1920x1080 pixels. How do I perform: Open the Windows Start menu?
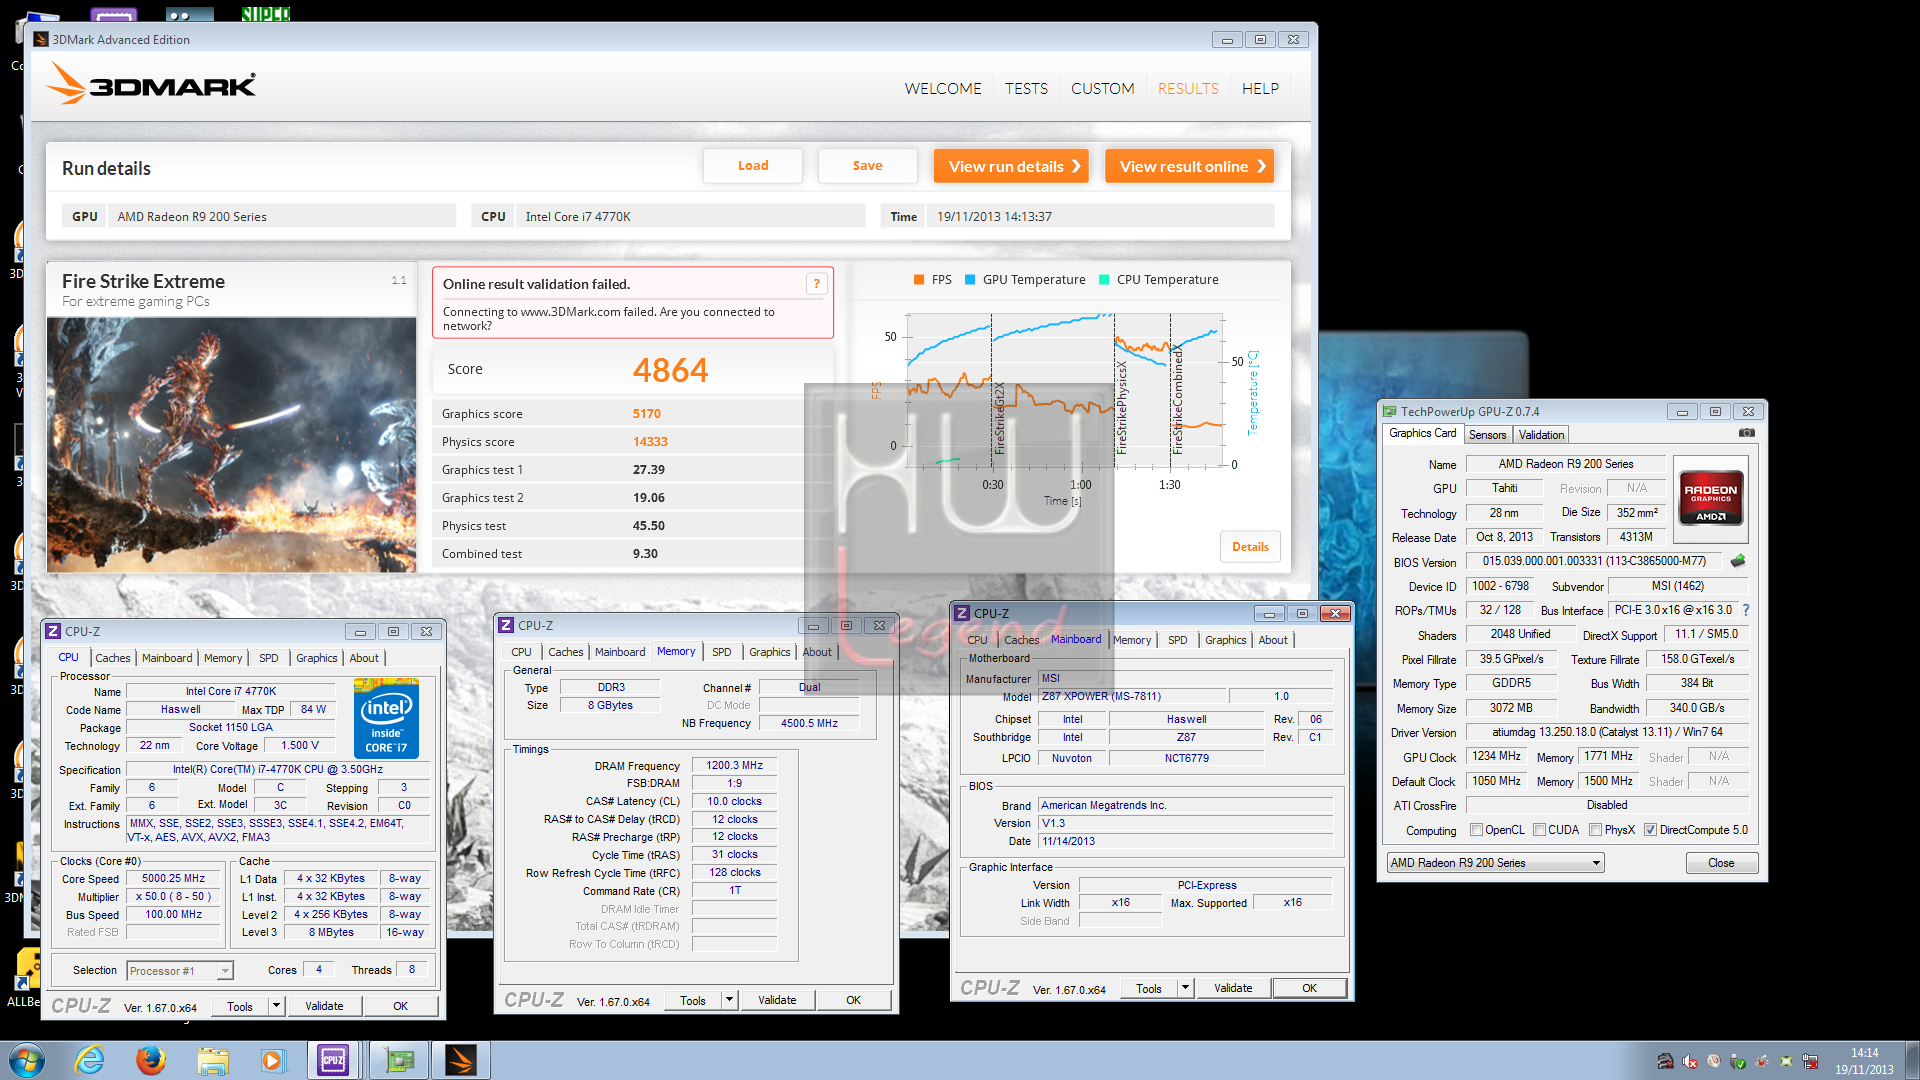(x=27, y=1060)
